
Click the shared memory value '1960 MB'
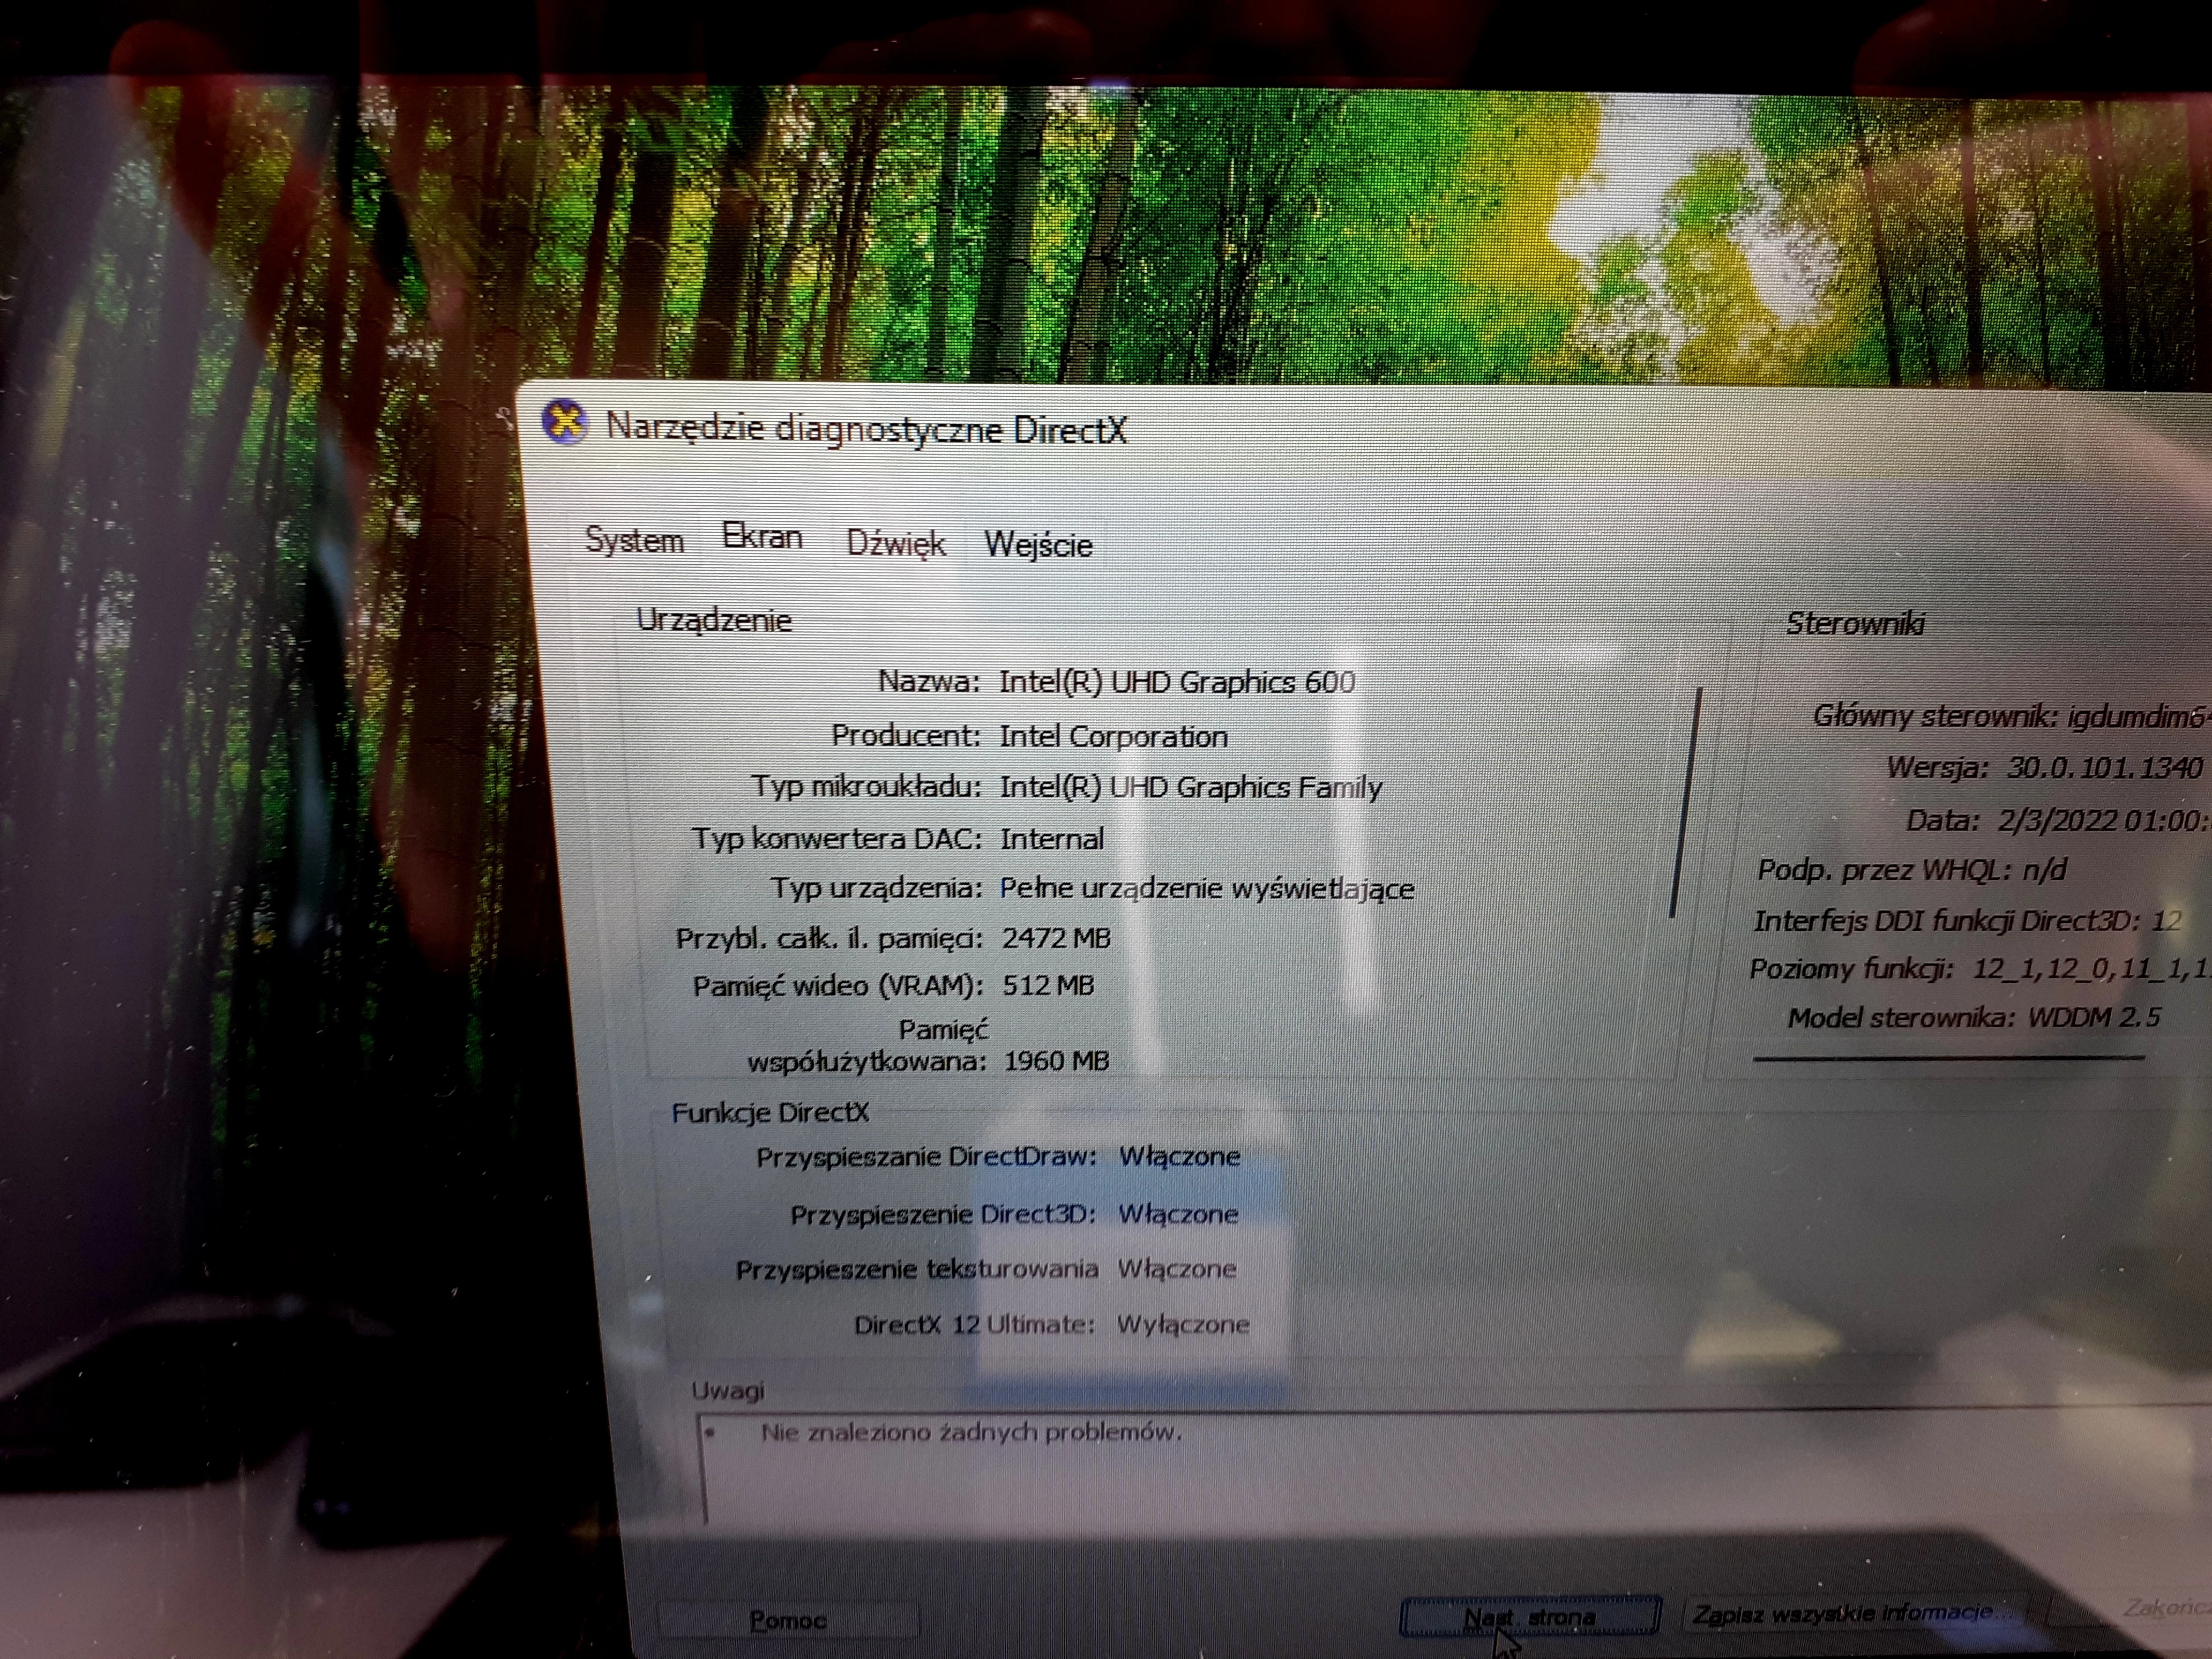click(1056, 1061)
